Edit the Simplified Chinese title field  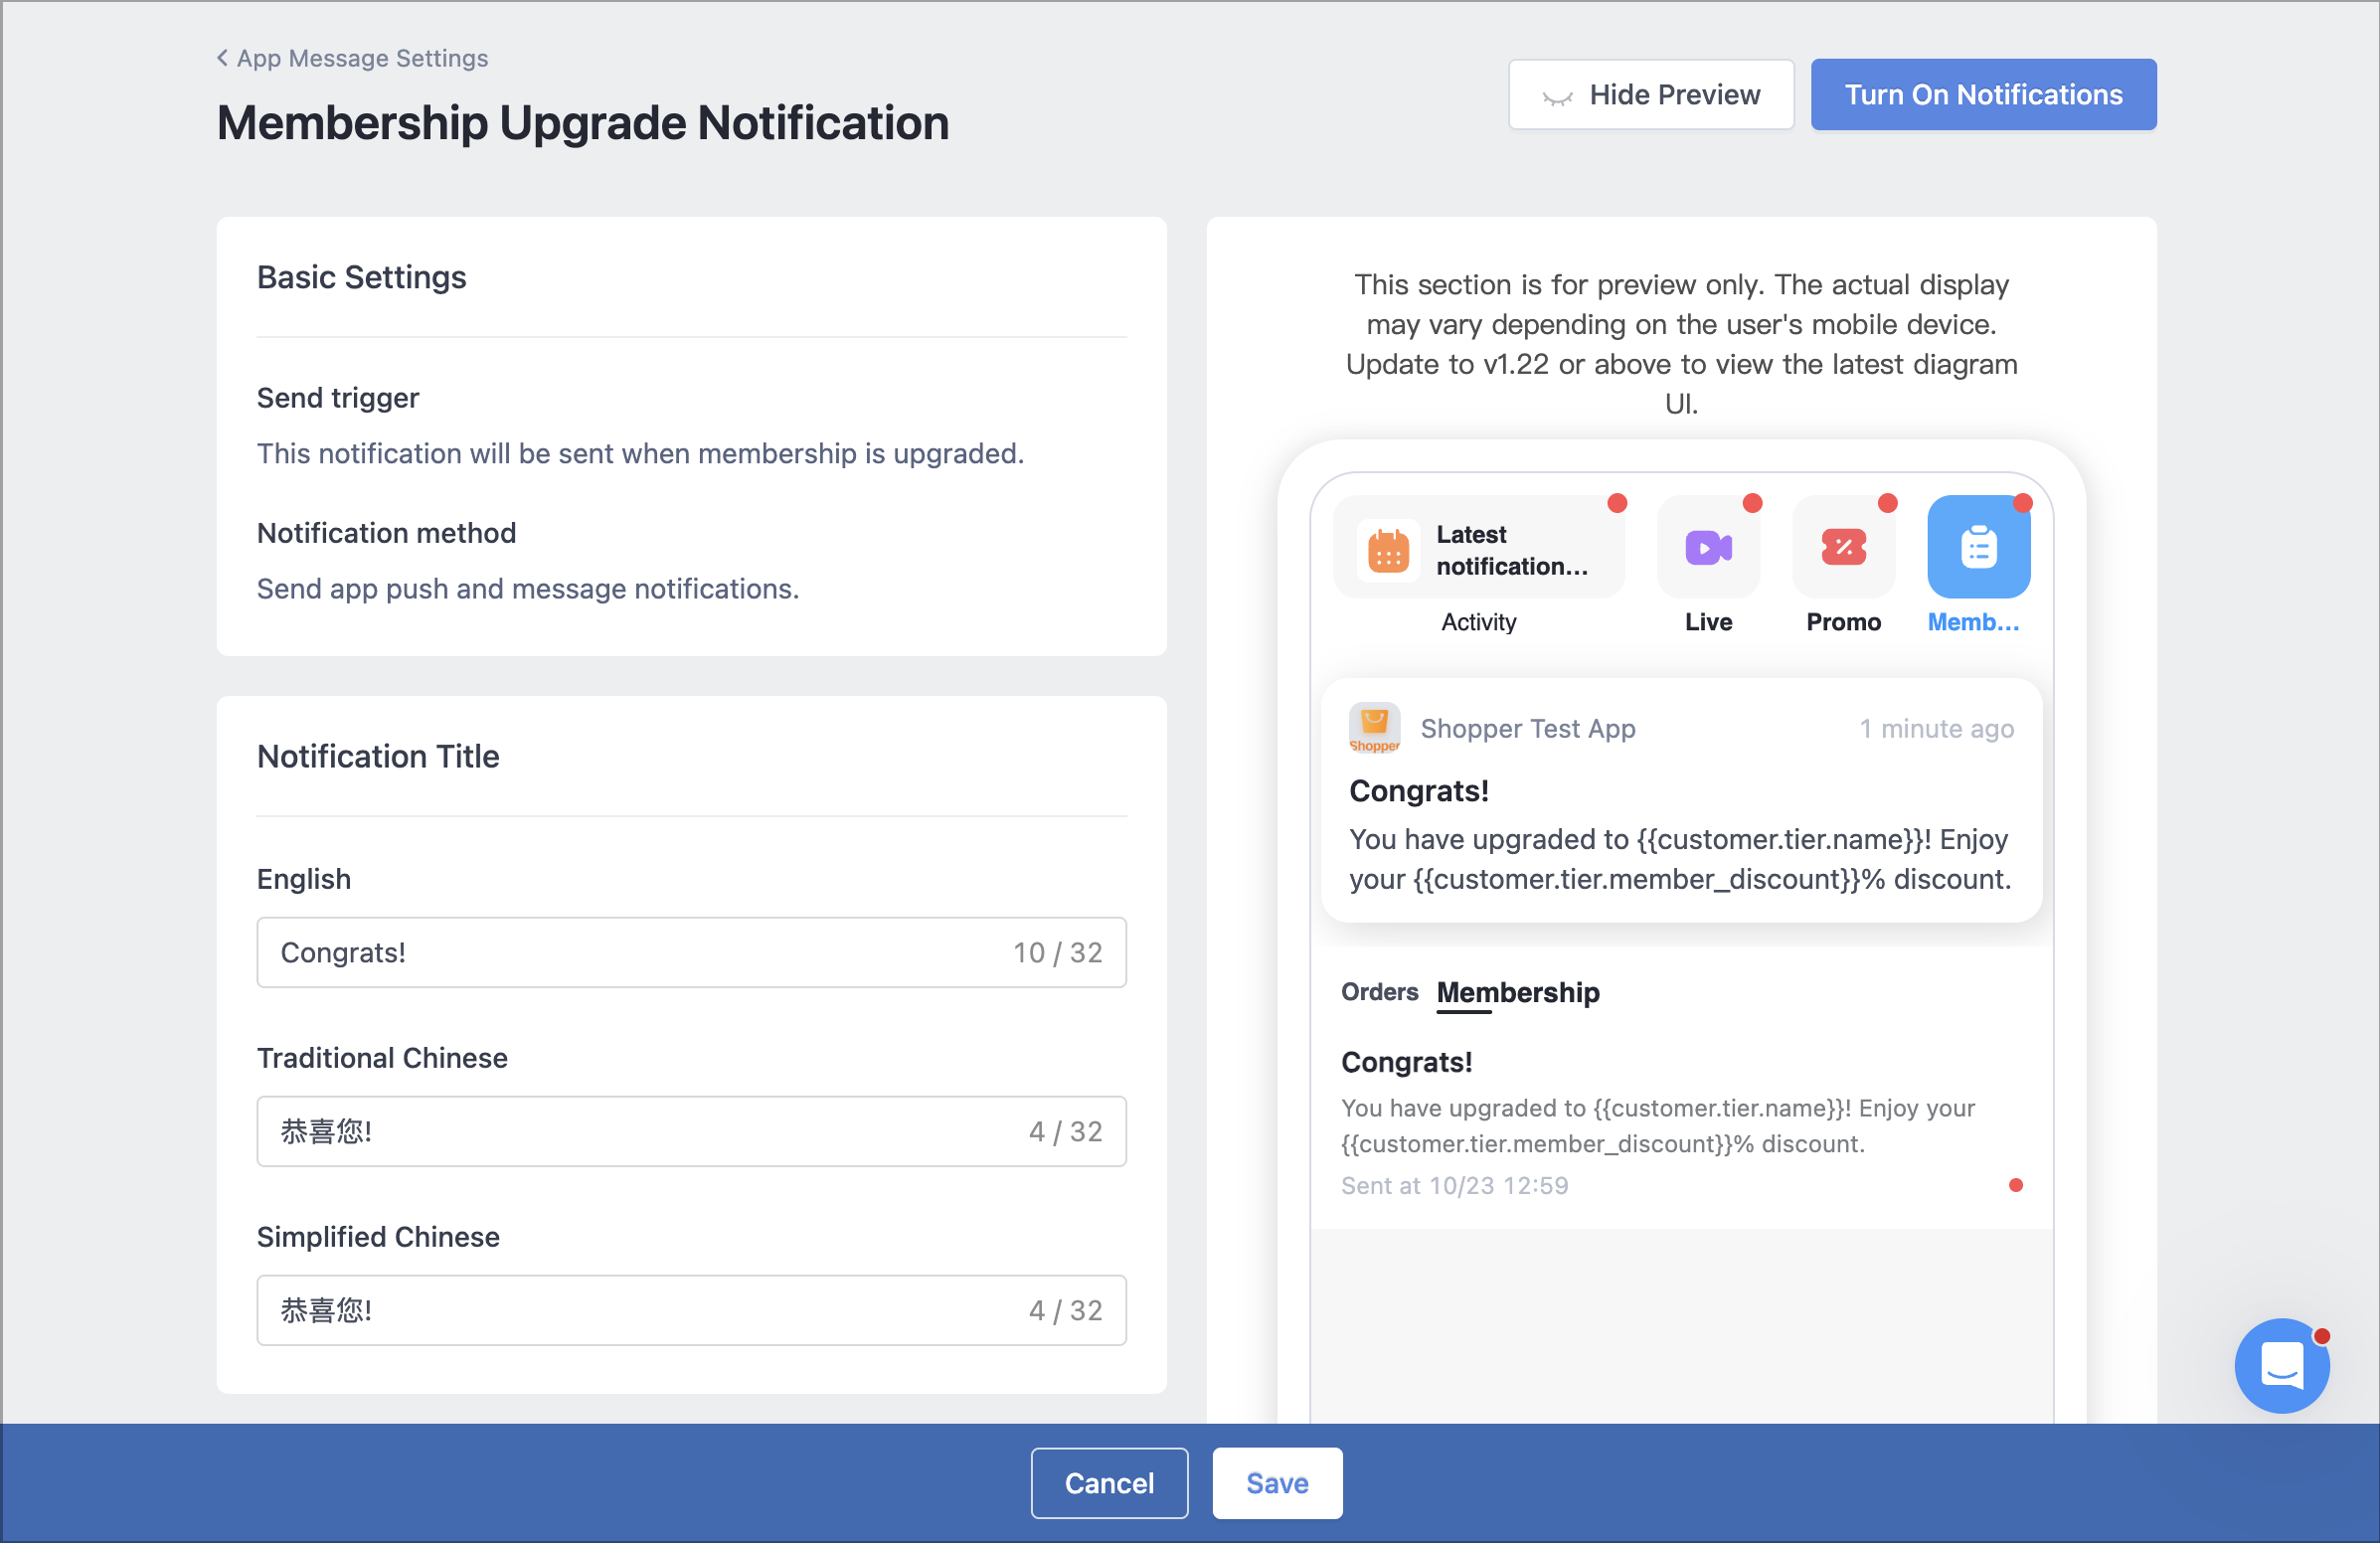pos(691,1310)
